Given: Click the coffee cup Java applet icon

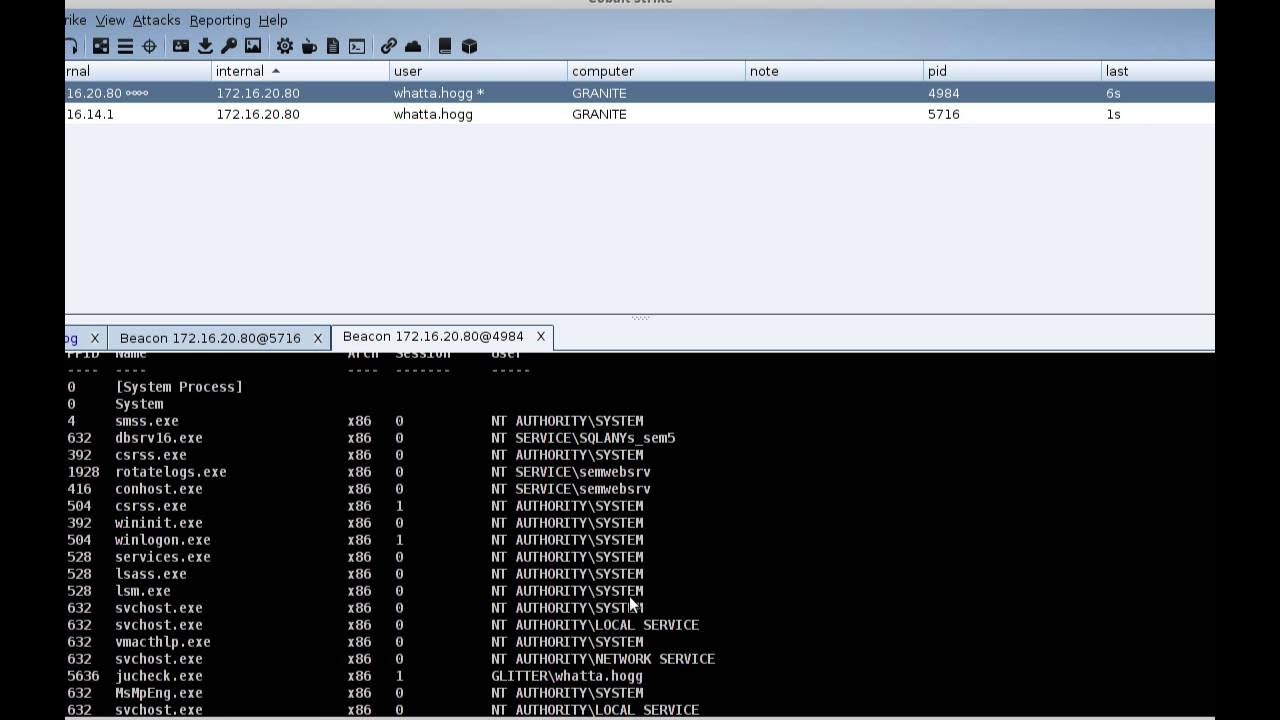Looking at the screenshot, I should pyautogui.click(x=309, y=46).
